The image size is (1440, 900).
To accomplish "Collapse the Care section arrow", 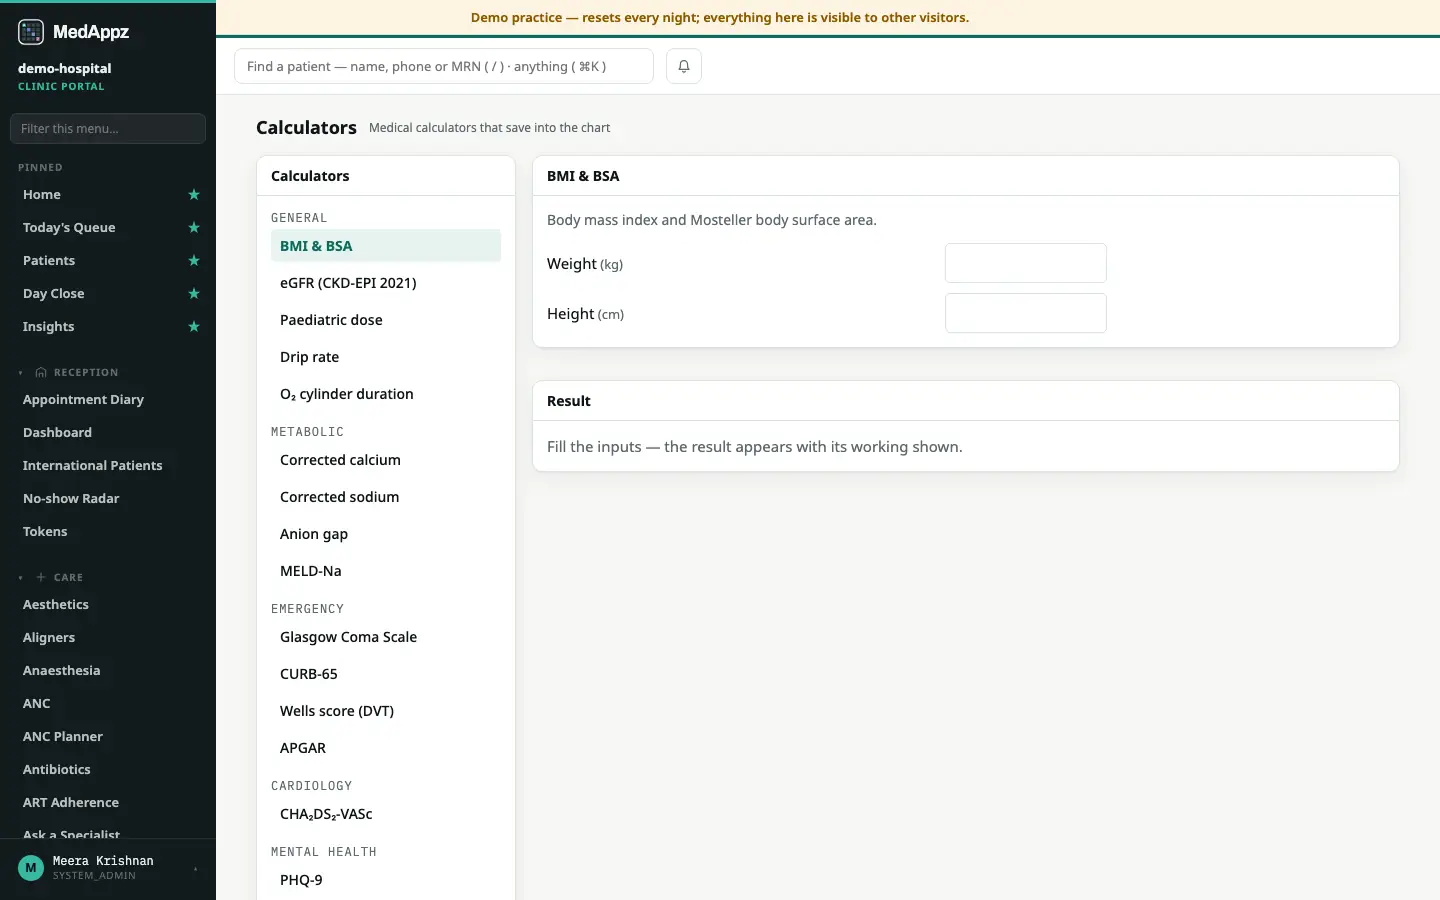I will tap(21, 577).
